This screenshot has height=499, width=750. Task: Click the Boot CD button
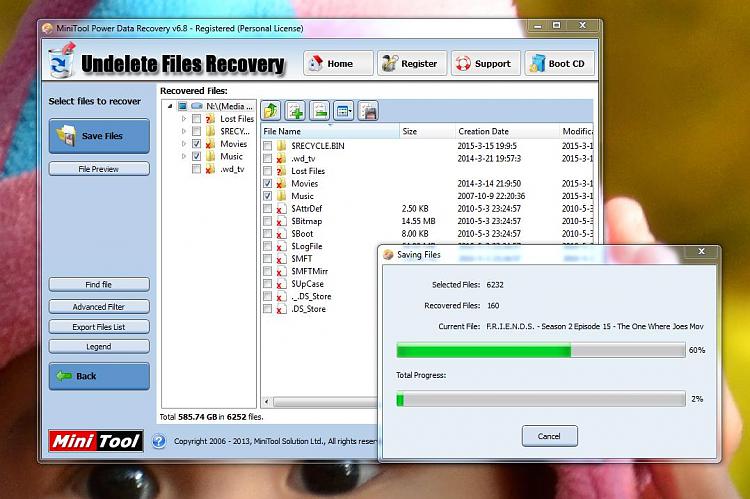click(x=558, y=64)
